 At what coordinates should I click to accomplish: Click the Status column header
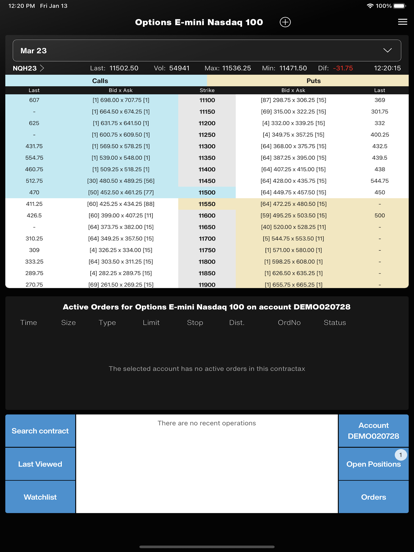335,322
